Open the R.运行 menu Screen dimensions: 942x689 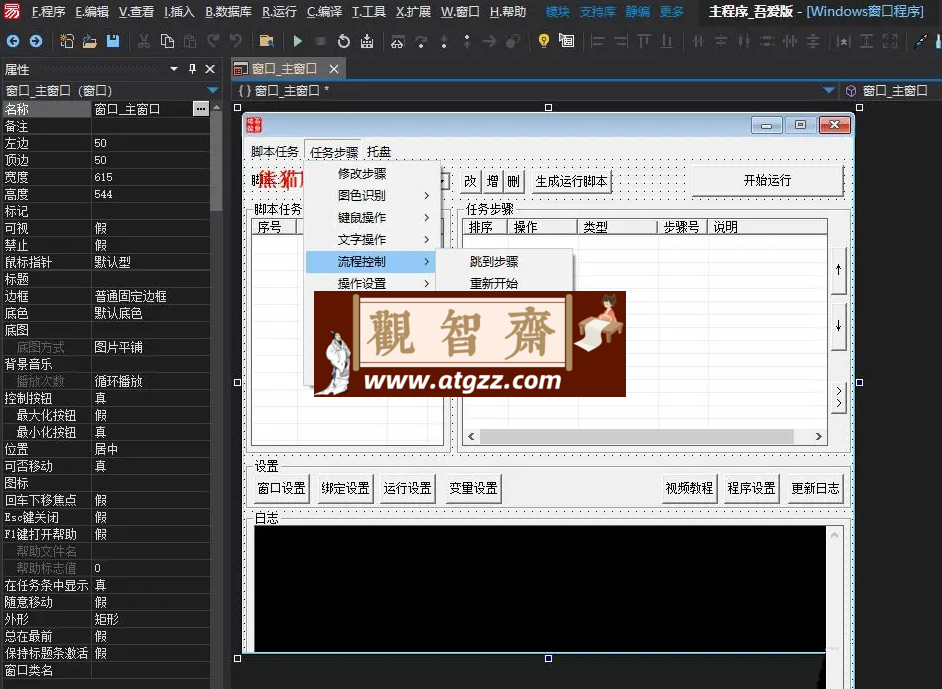pyautogui.click(x=279, y=11)
